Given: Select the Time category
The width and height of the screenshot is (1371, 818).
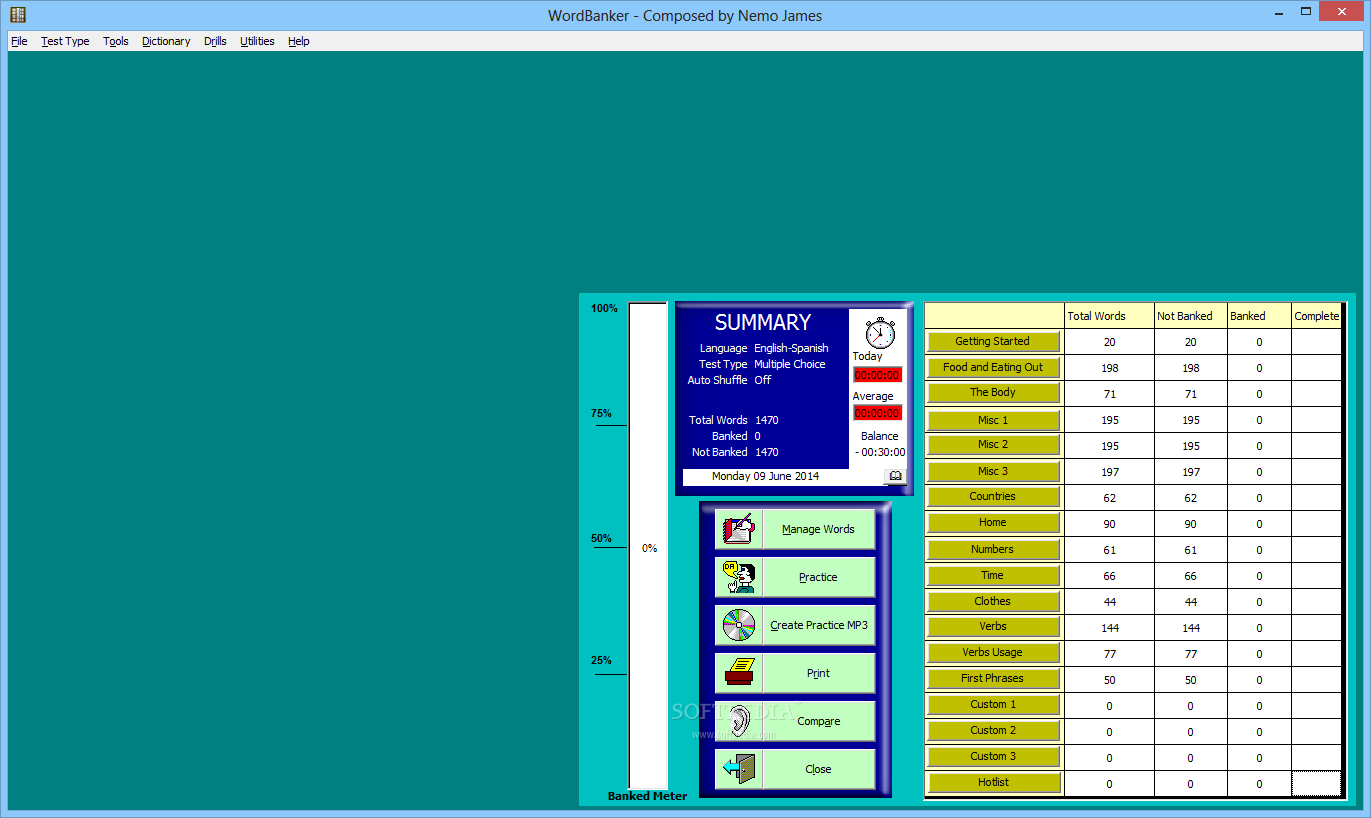Looking at the screenshot, I should coord(993,575).
